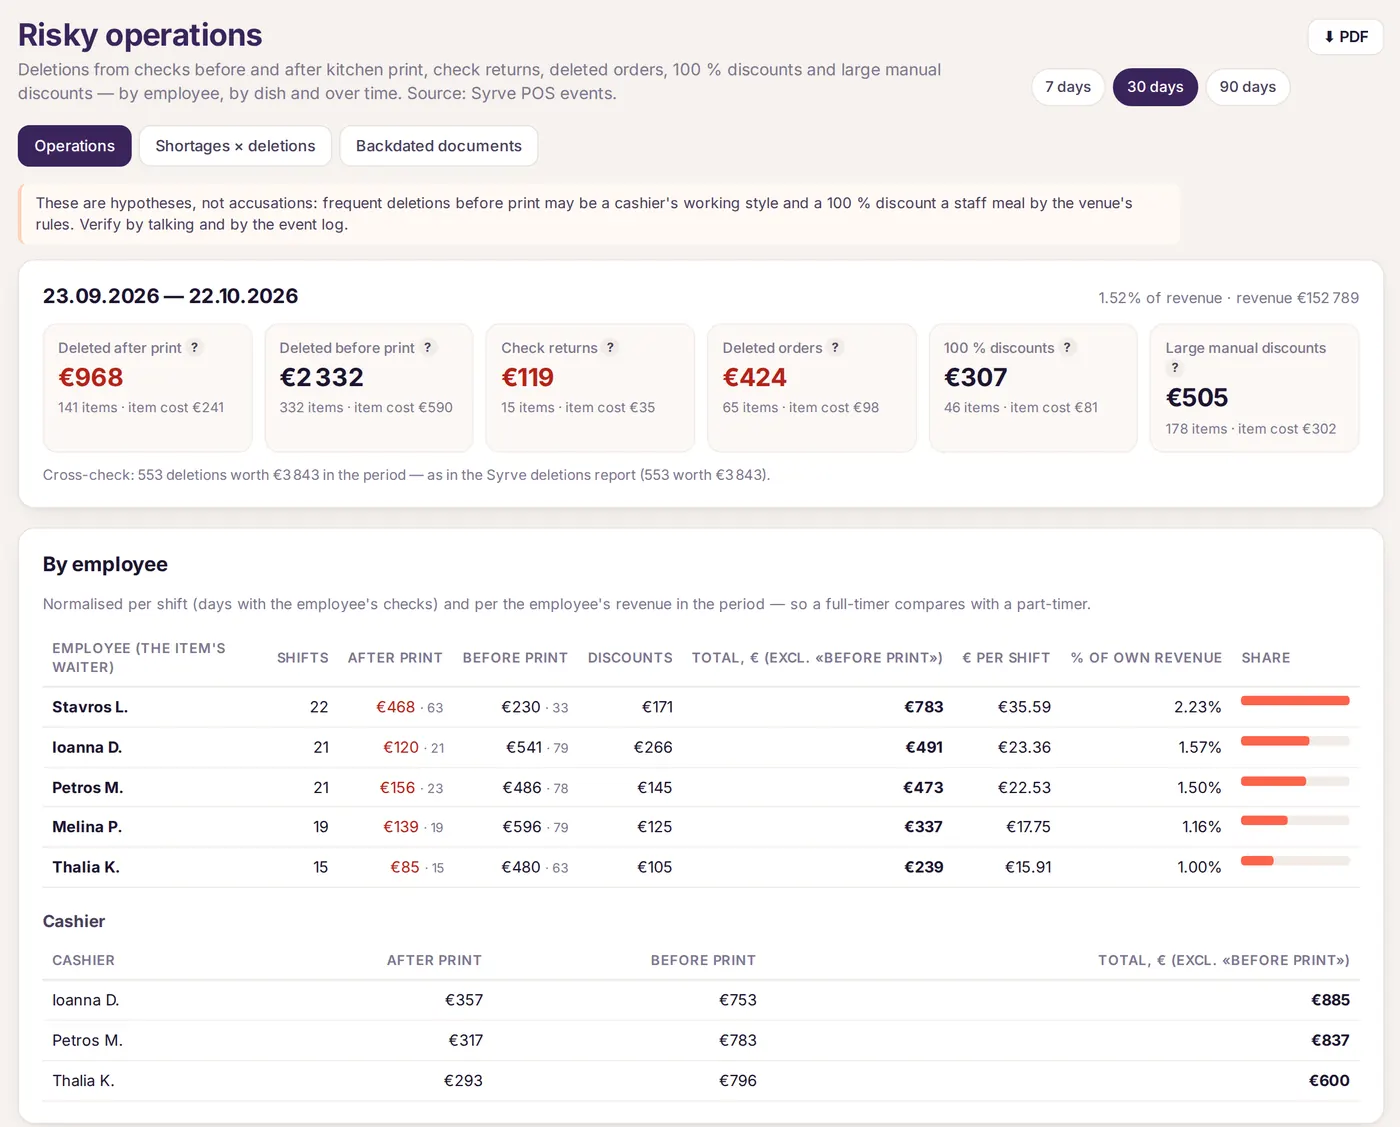
Task: Click cashier Thalia K. total €600
Action: coord(1329,1080)
